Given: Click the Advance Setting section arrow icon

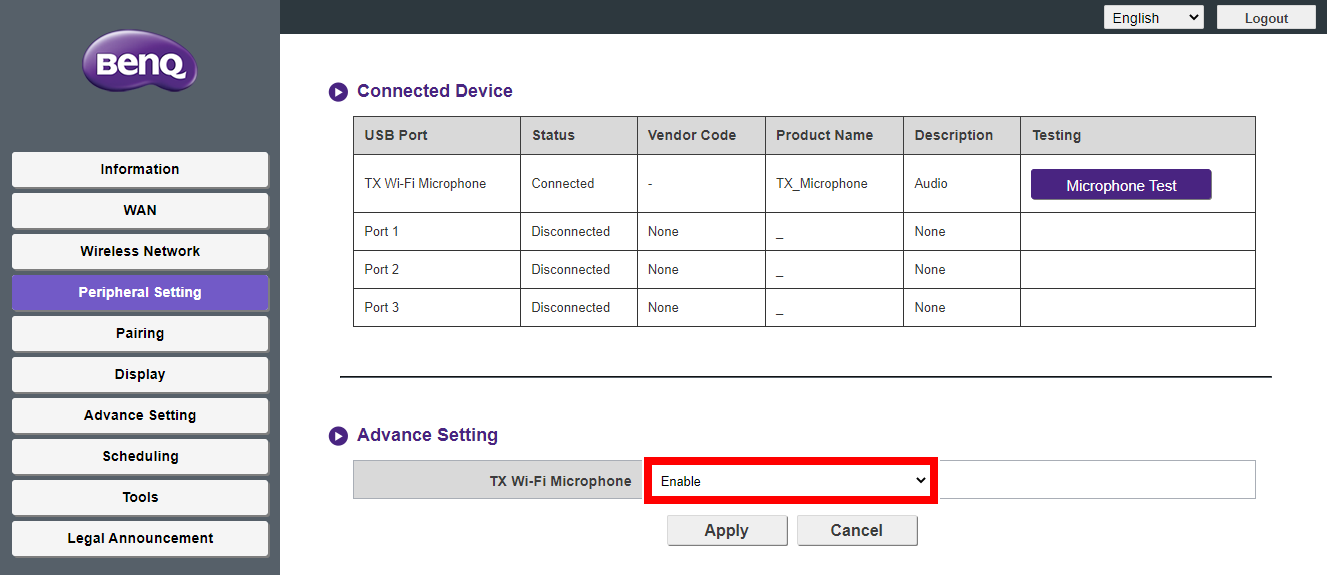Looking at the screenshot, I should pos(338,436).
